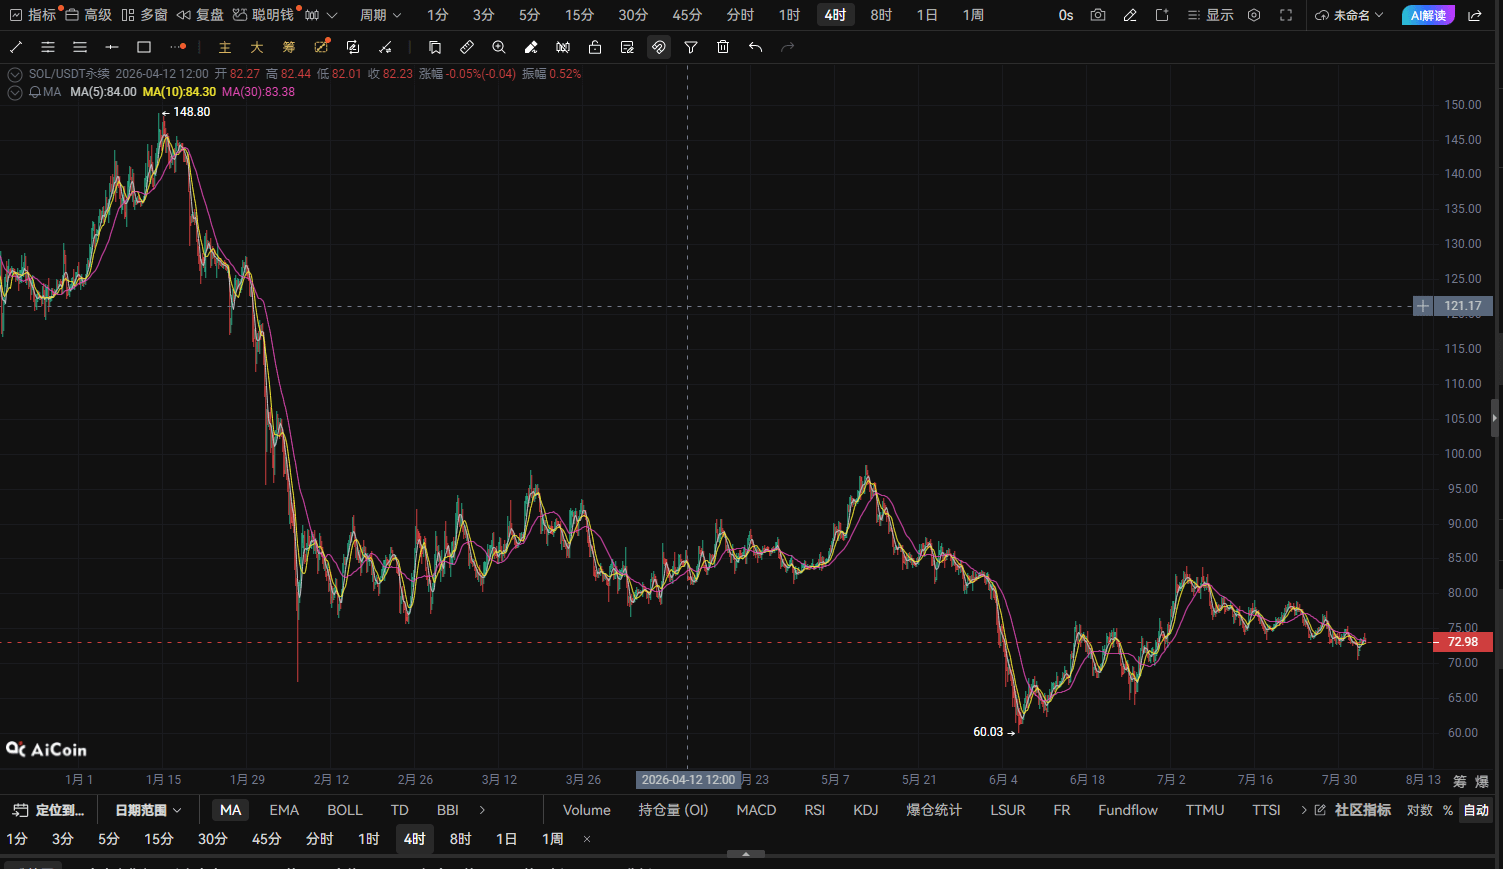1503x869 pixels.
Task: Collapse the MA indicator legend row
Action: [15, 92]
